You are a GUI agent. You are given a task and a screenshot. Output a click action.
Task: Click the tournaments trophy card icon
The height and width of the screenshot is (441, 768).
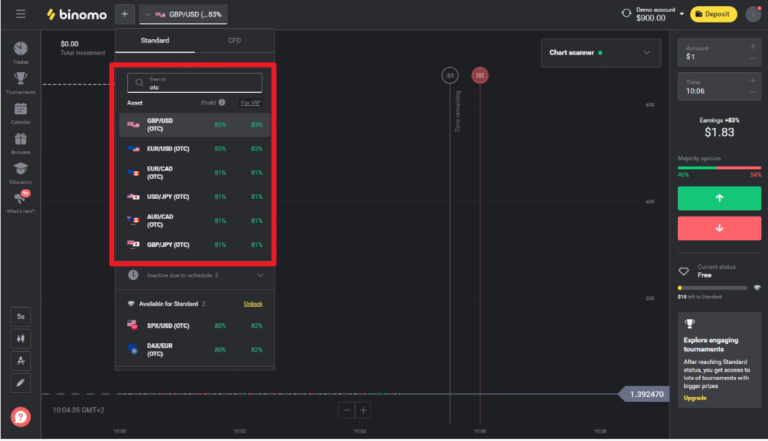[x=690, y=323]
